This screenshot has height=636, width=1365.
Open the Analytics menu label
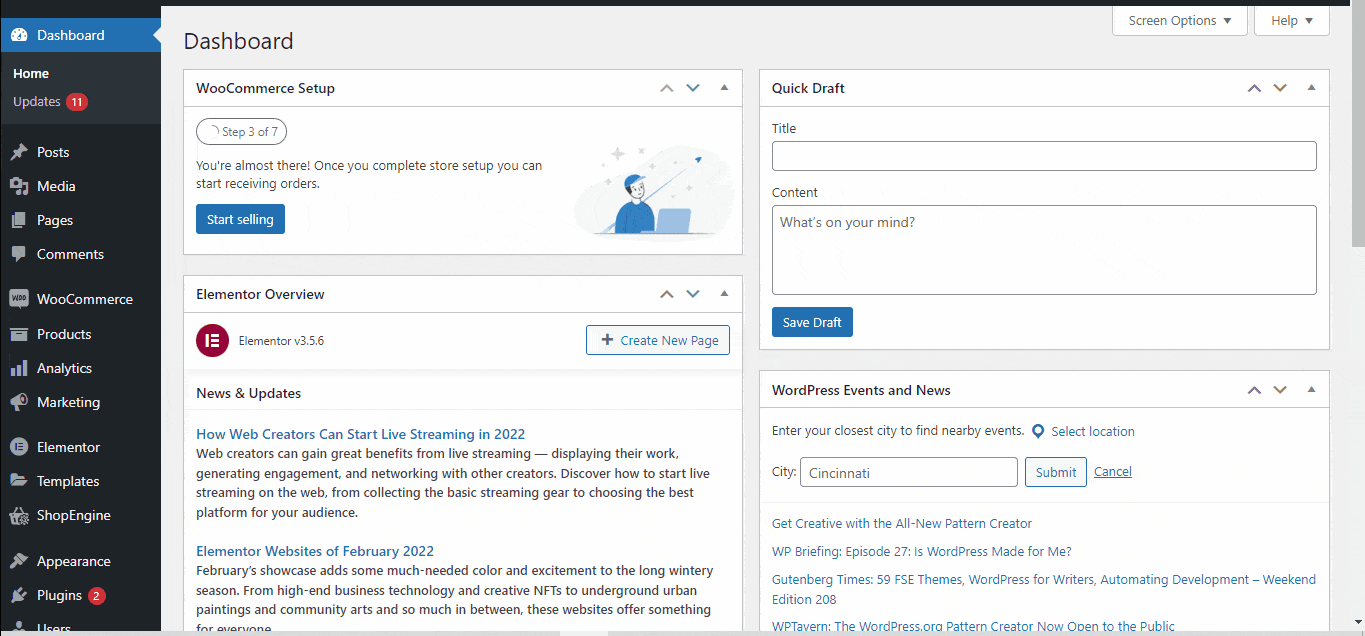64,368
